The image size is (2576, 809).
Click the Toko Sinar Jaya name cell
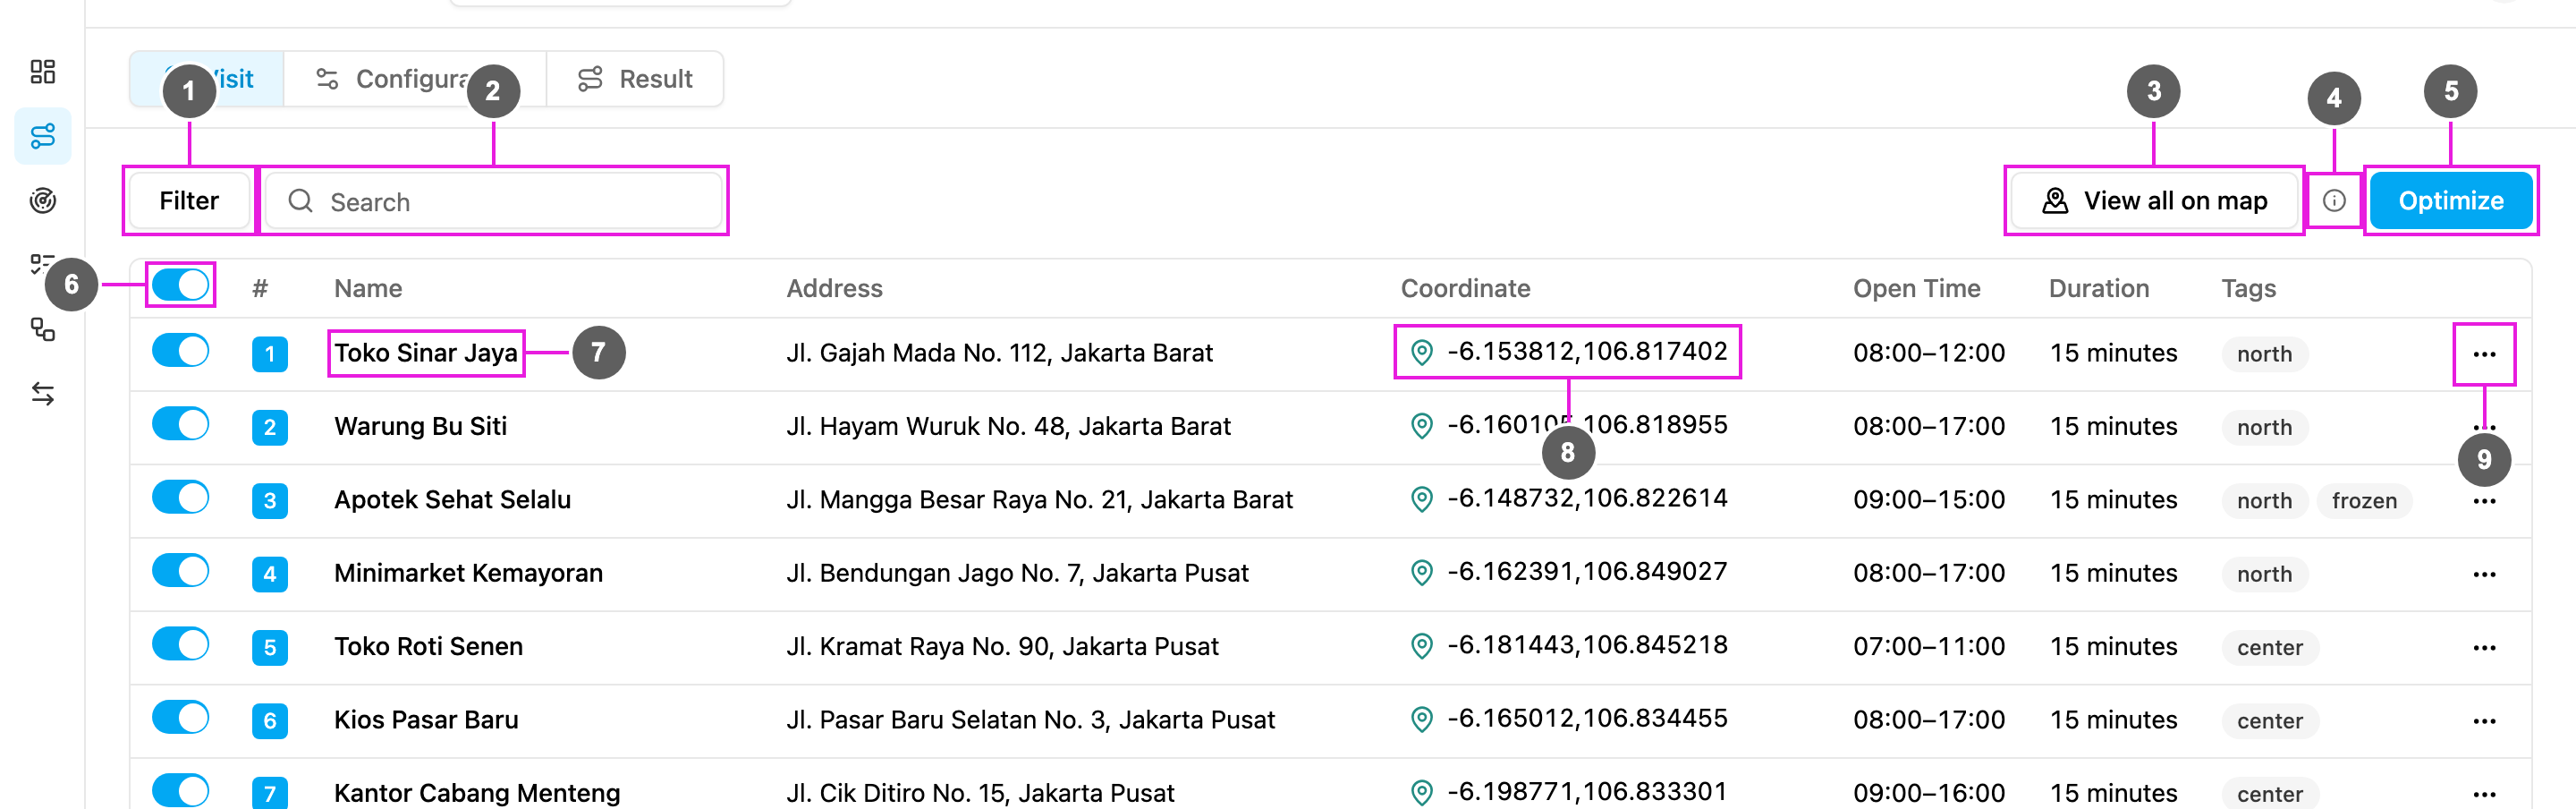pos(426,353)
